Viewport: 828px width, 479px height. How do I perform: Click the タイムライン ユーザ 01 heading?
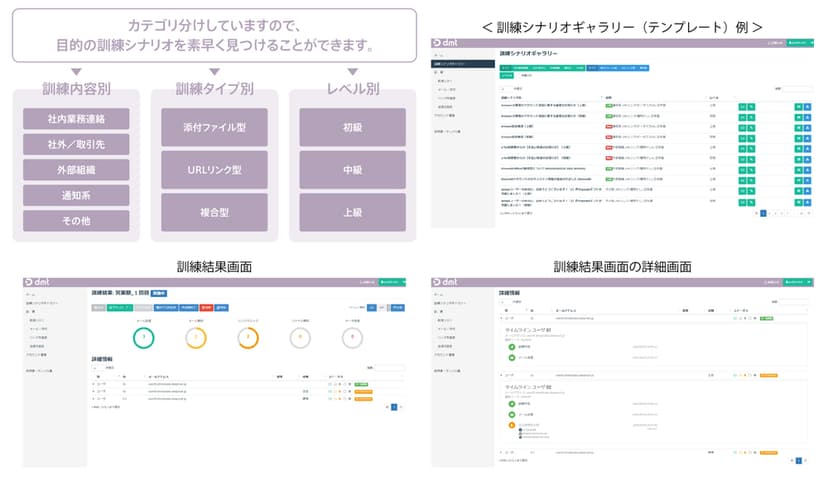click(x=528, y=330)
